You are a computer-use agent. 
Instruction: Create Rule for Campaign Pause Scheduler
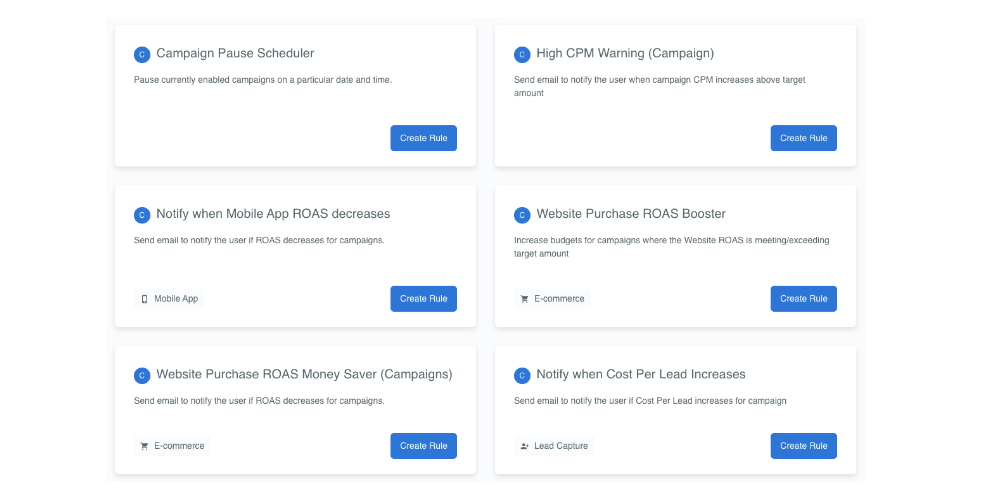(x=423, y=138)
